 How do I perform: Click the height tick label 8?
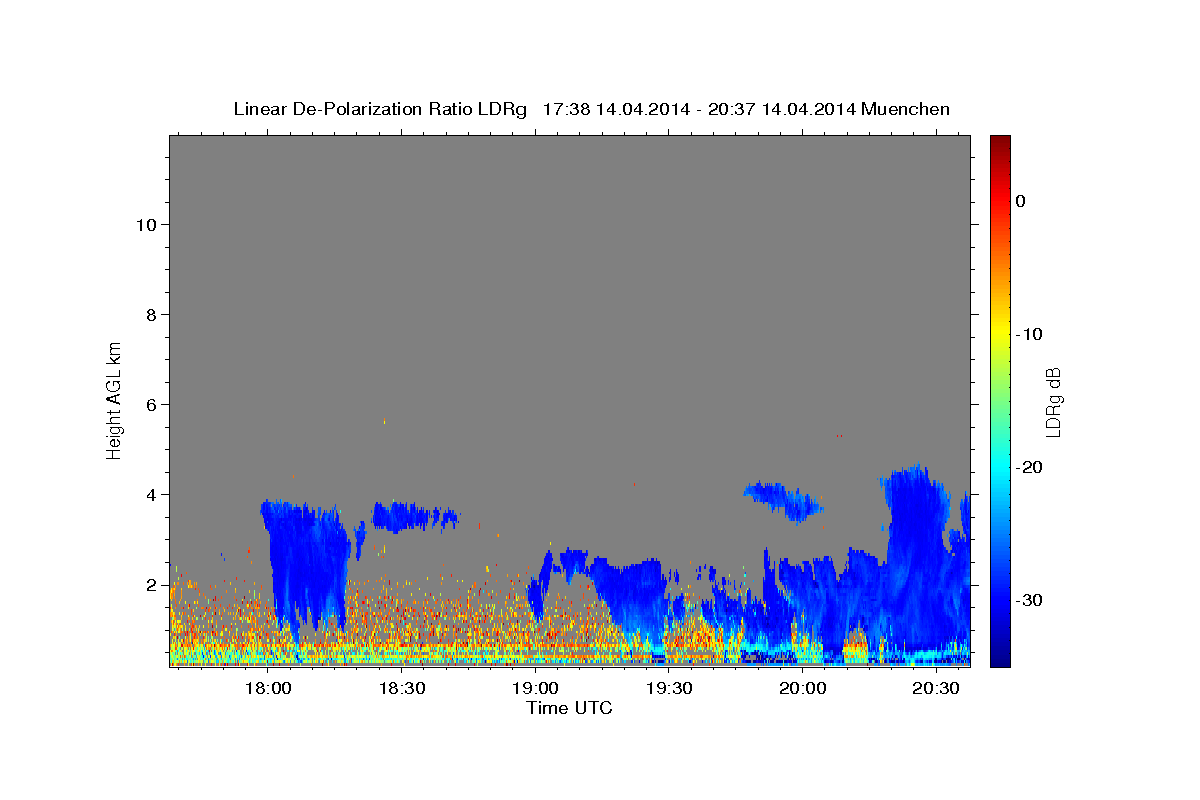(151, 314)
